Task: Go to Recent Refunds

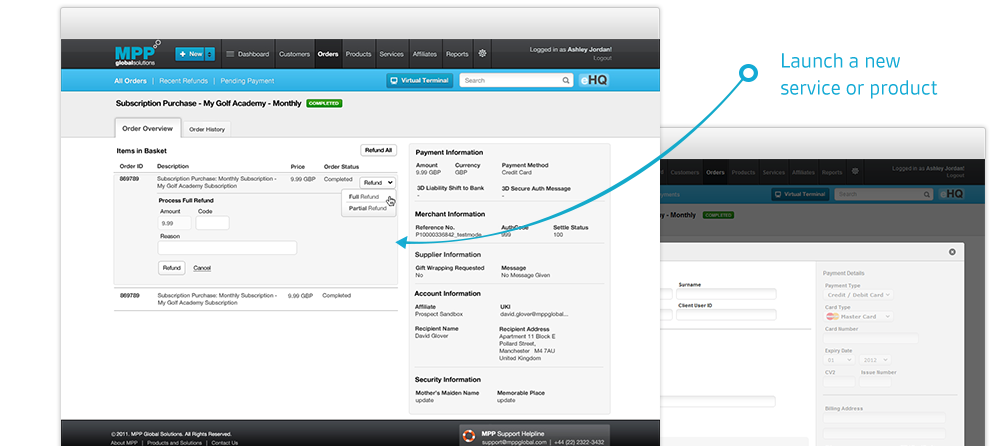Action: (x=182, y=81)
